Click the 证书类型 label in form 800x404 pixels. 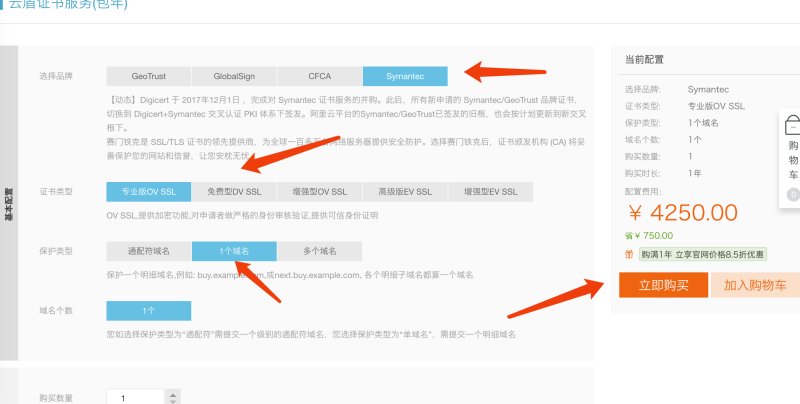click(x=56, y=192)
